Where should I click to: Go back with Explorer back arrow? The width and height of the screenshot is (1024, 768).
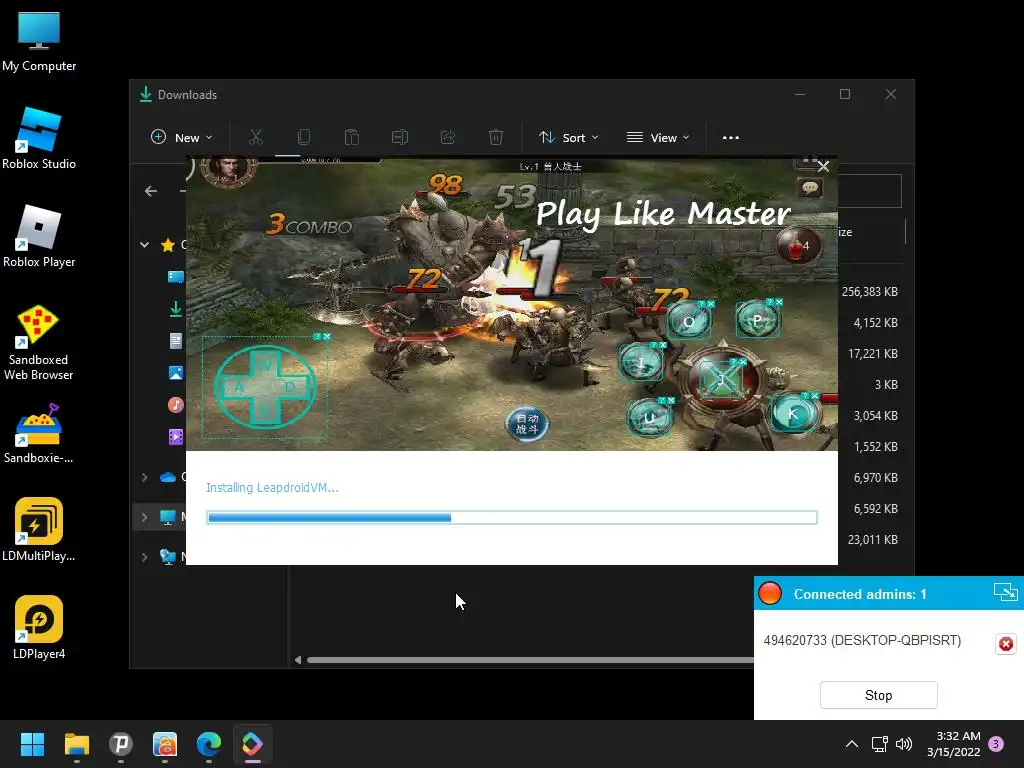(x=151, y=191)
